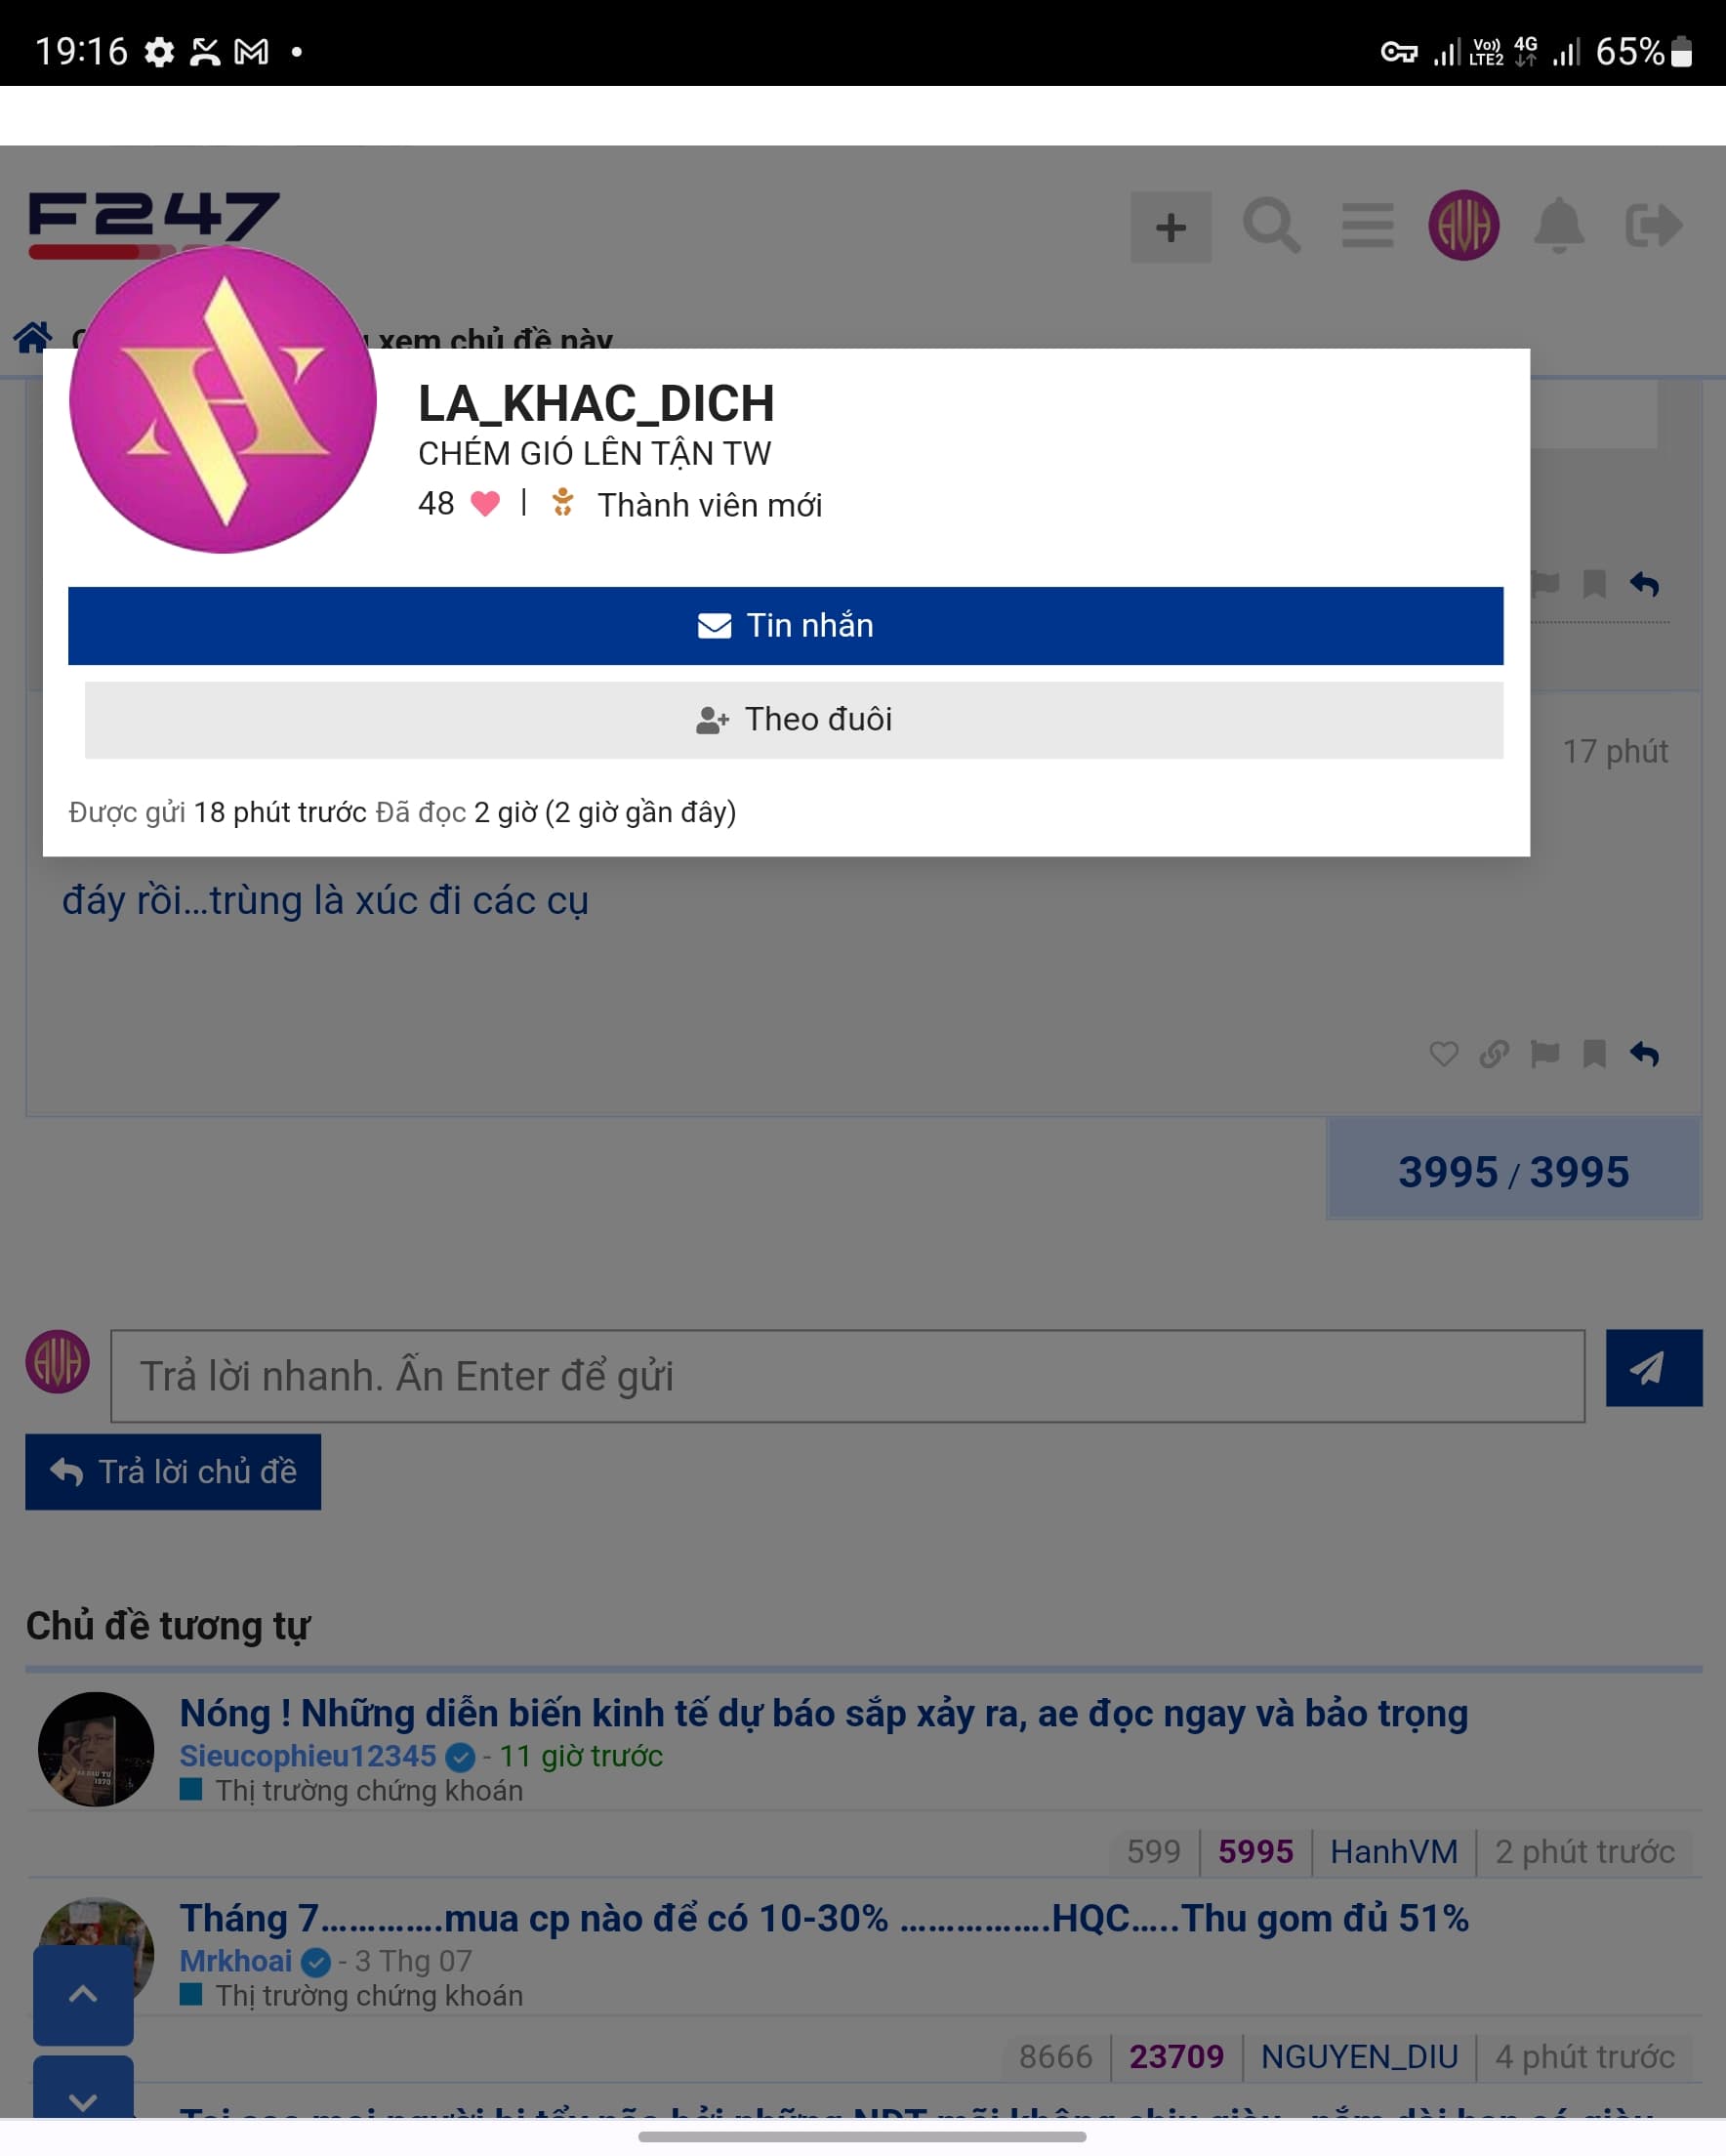Image resolution: width=1726 pixels, height=2156 pixels.
Task: Follow user with Theo đuôi button
Action: (x=794, y=720)
